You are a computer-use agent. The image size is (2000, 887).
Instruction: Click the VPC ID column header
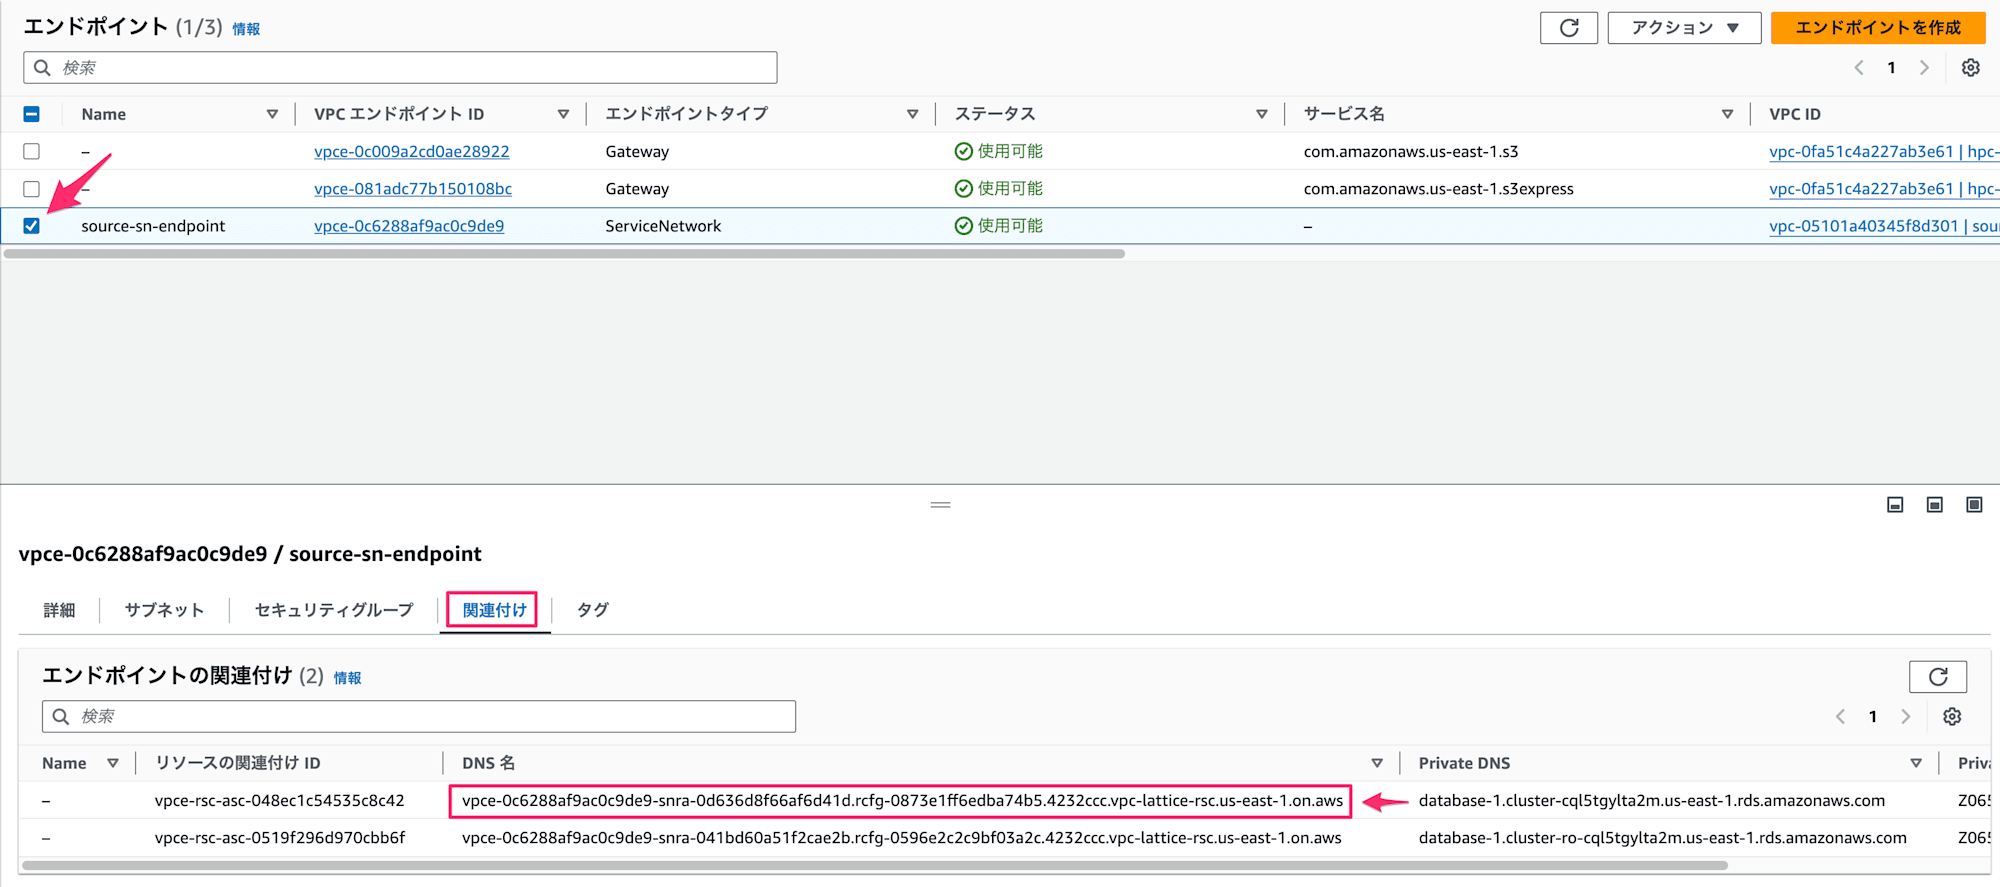(1795, 114)
